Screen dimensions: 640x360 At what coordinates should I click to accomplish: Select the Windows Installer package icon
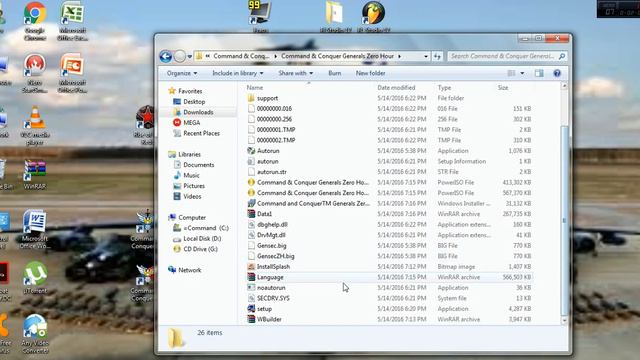[x=251, y=203]
